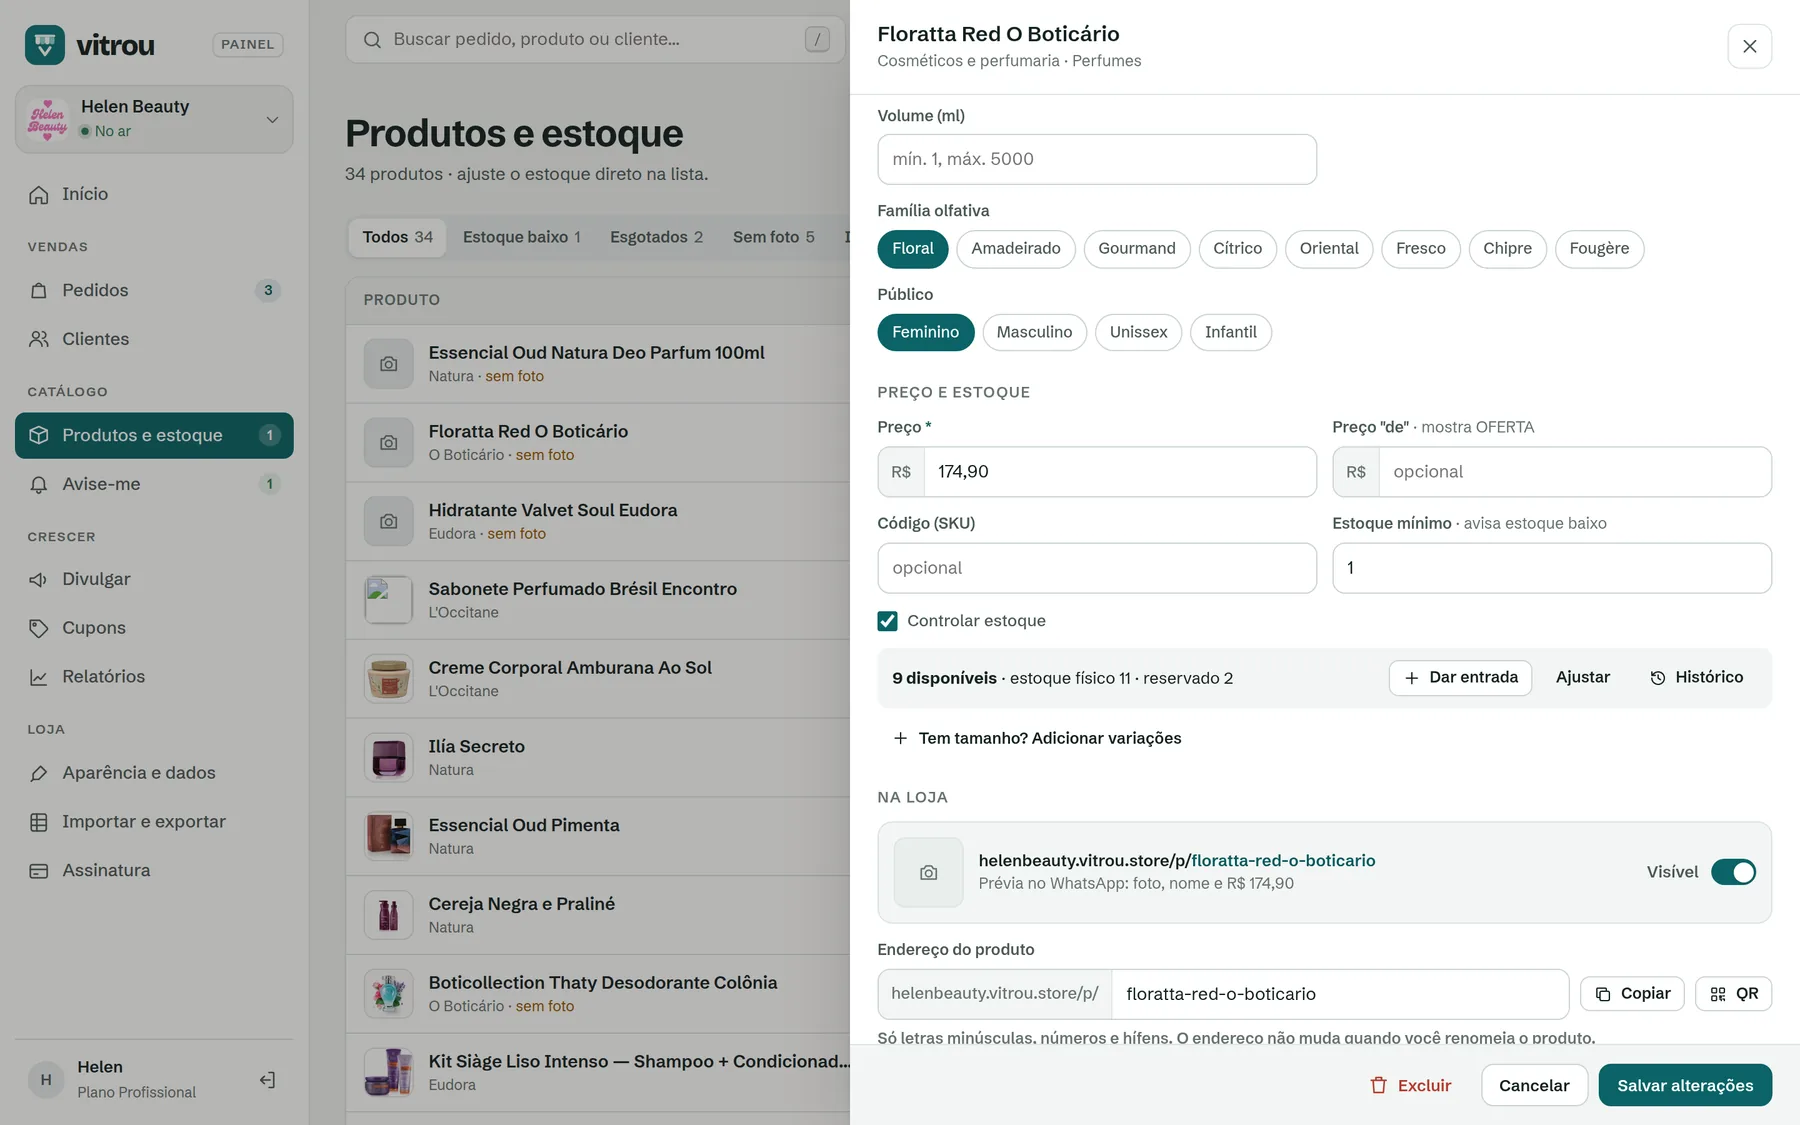The height and width of the screenshot is (1125, 1800).
Task: Switch to Esgotados tab
Action: pyautogui.click(x=656, y=237)
